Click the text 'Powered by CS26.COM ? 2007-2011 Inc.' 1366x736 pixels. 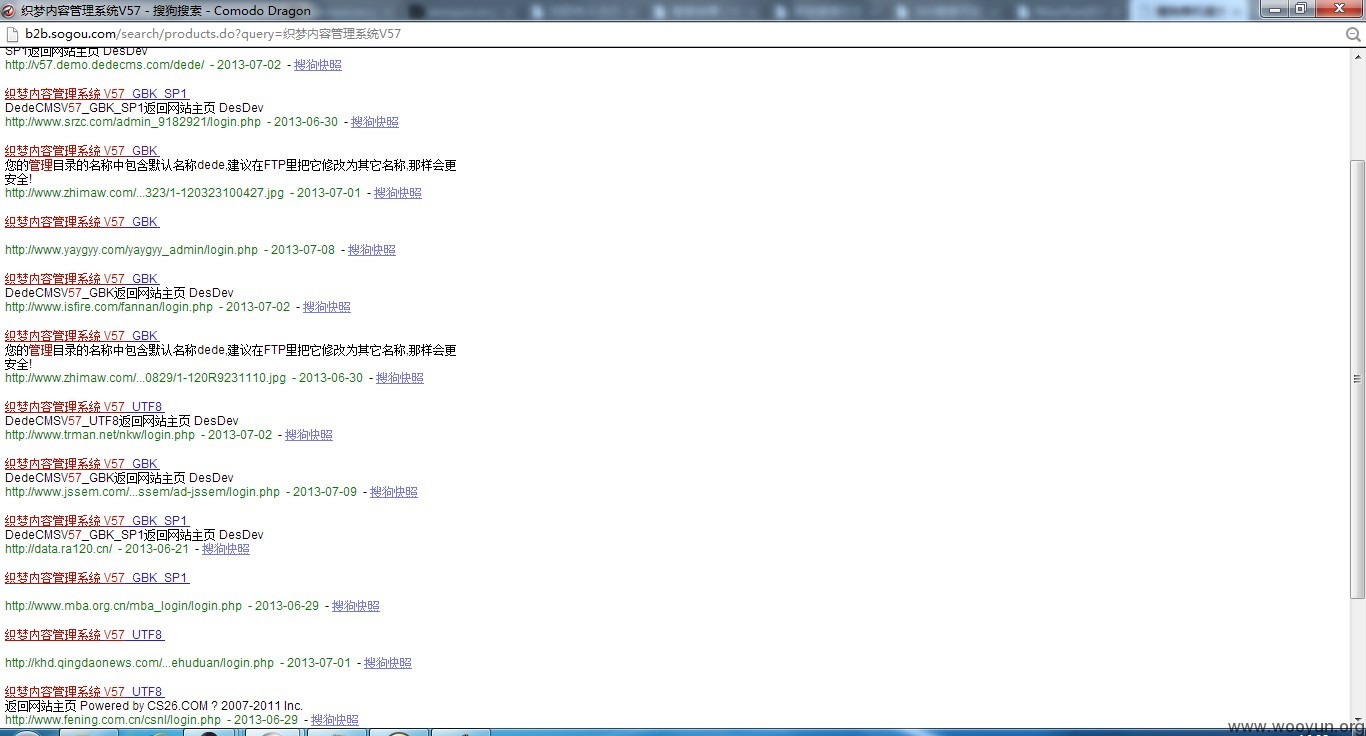(191, 706)
